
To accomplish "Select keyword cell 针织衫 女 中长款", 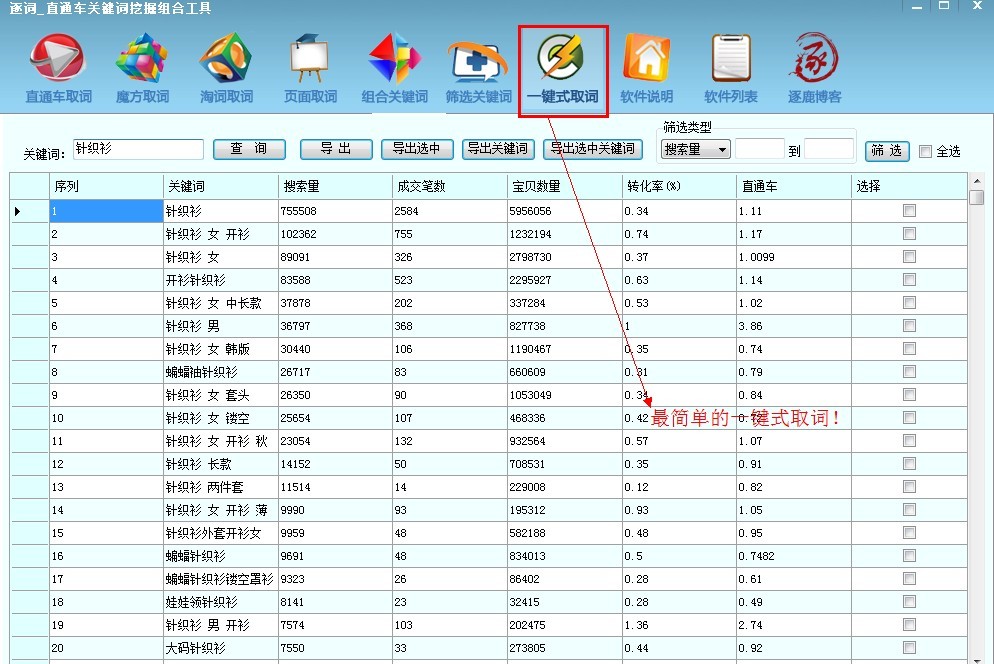I will coord(221,303).
